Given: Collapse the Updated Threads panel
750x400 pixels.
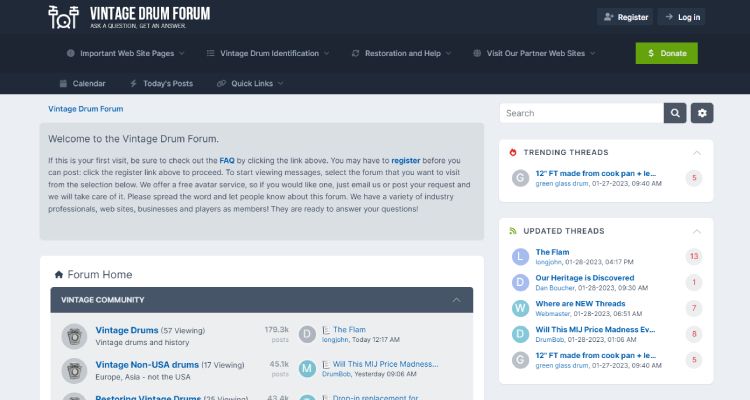Looking at the screenshot, I should 697,232.
